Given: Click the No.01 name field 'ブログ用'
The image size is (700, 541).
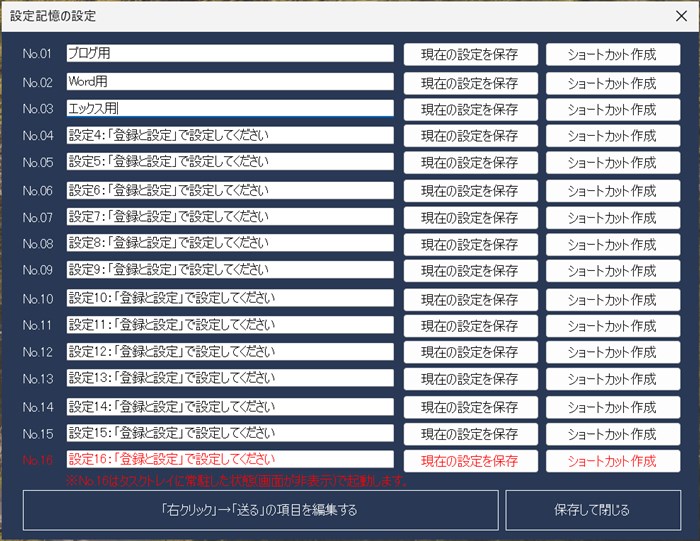Looking at the screenshot, I should (x=230, y=54).
